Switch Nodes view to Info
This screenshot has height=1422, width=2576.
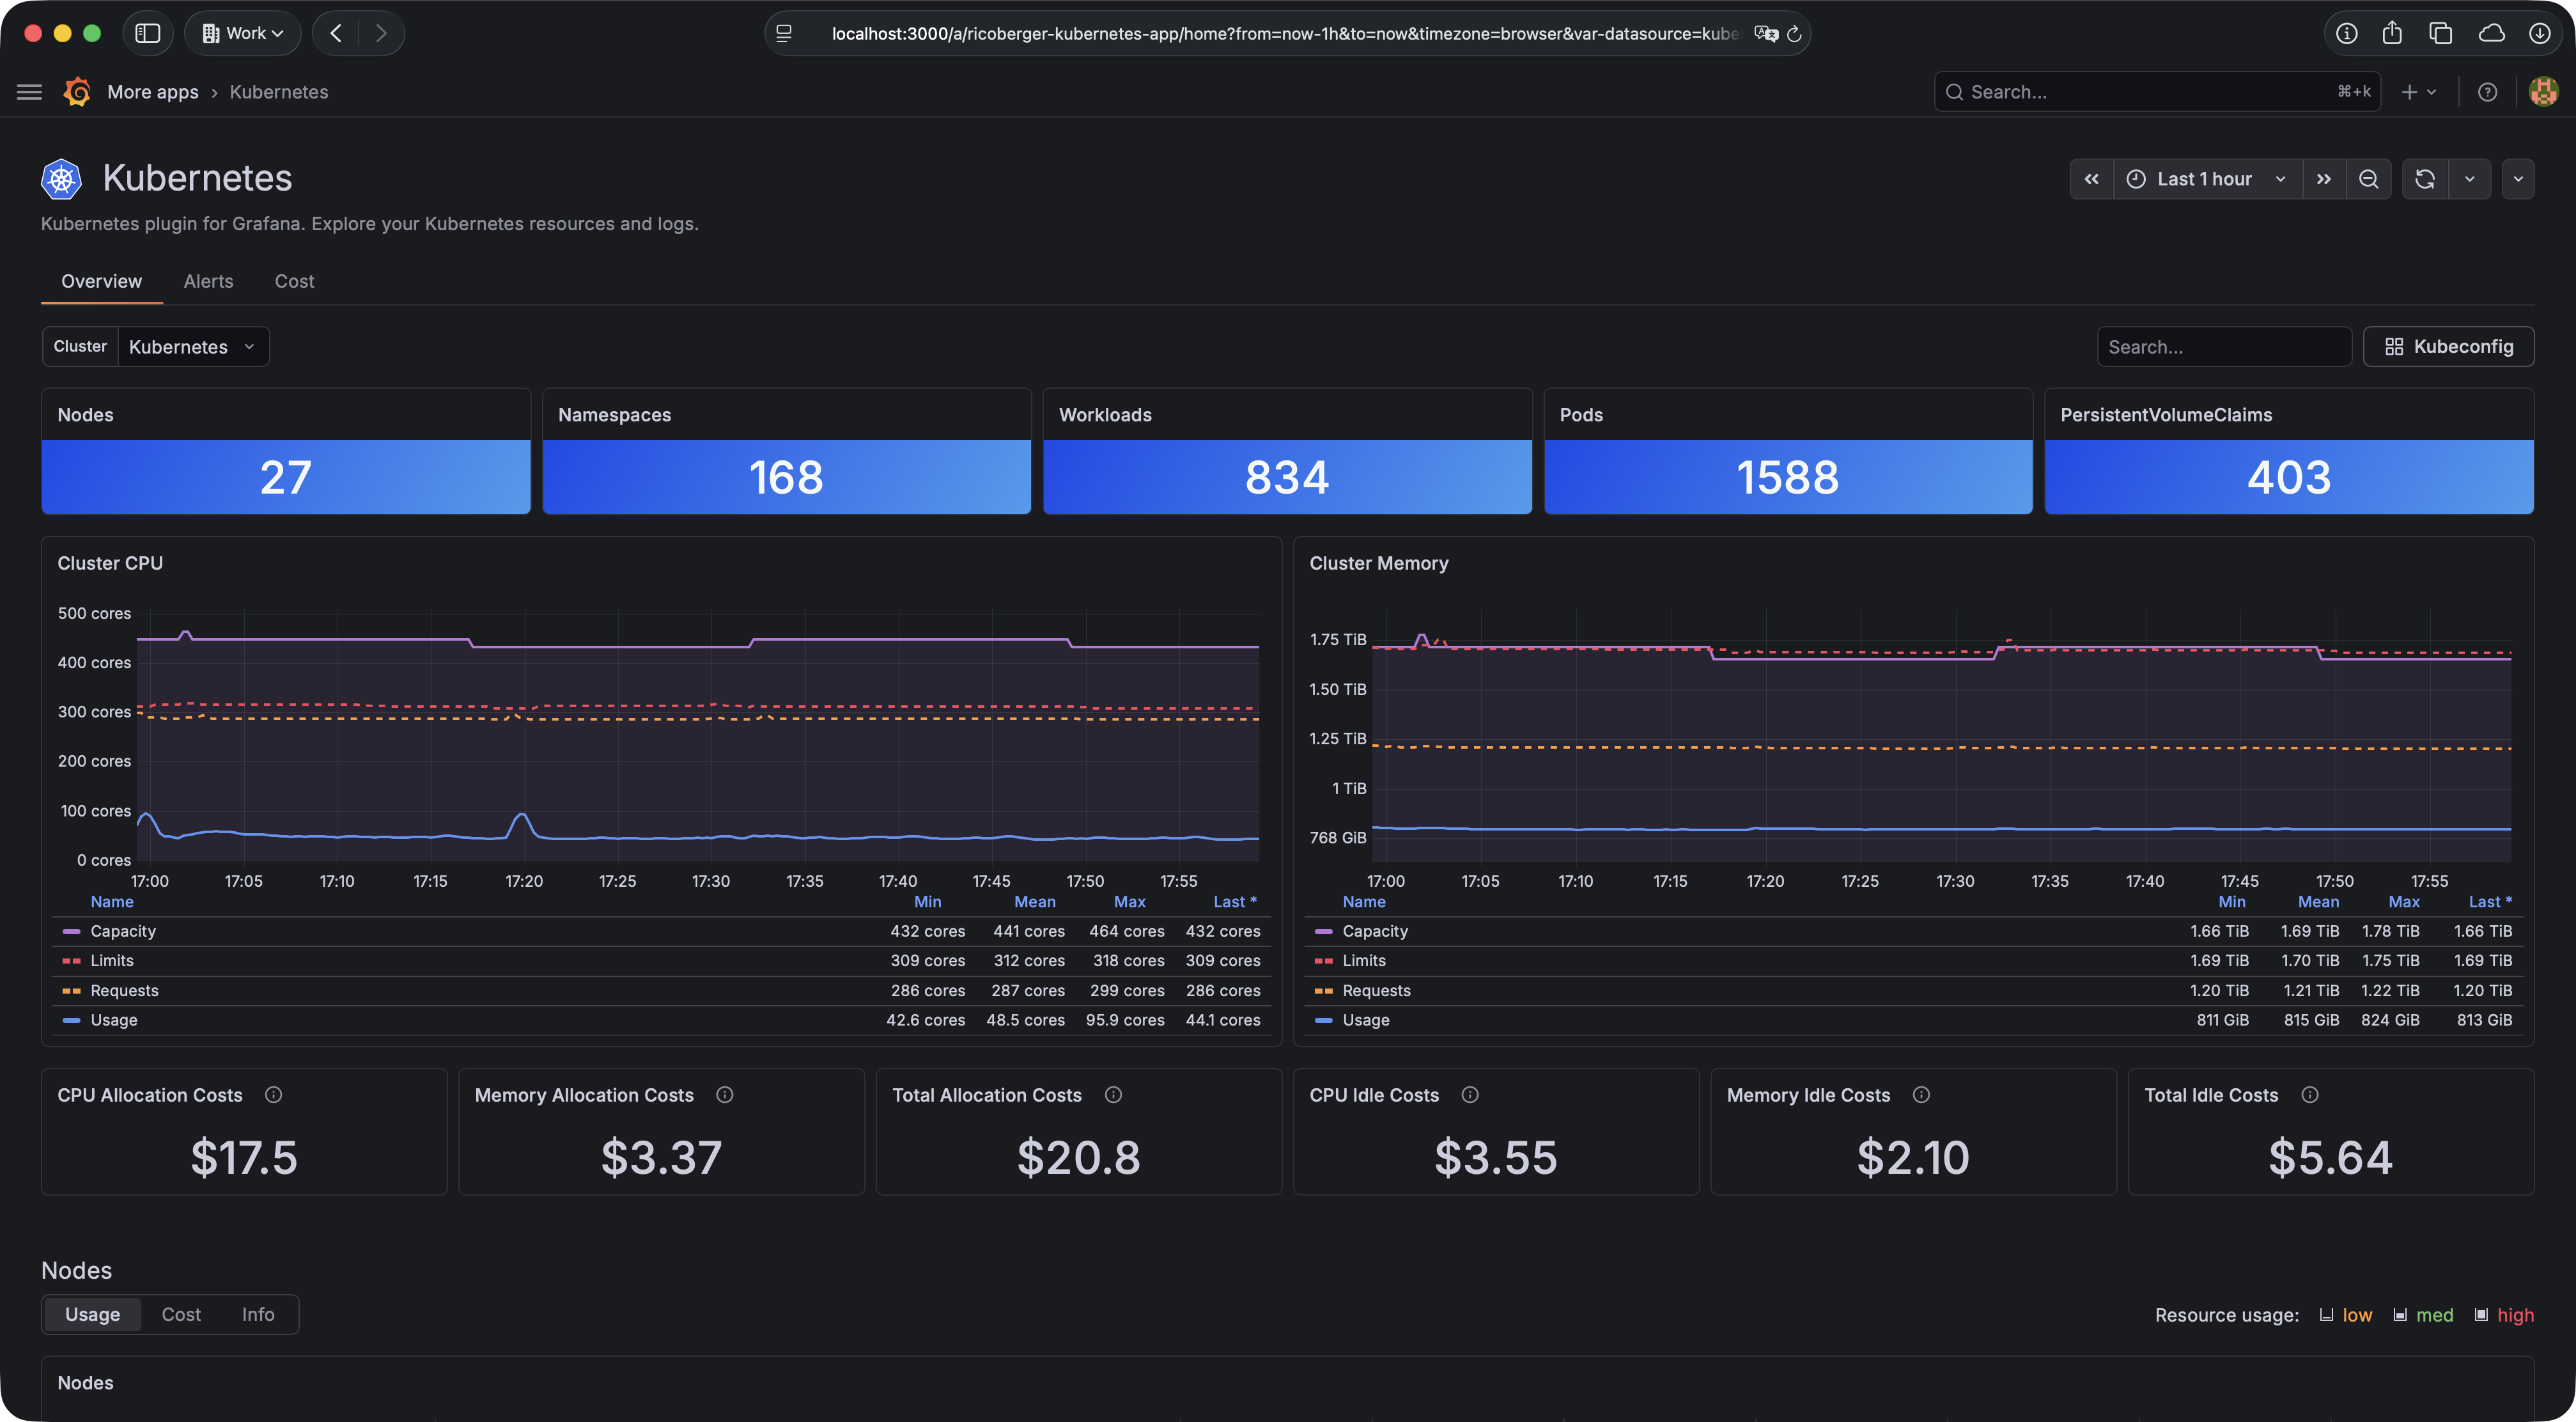tap(258, 1315)
